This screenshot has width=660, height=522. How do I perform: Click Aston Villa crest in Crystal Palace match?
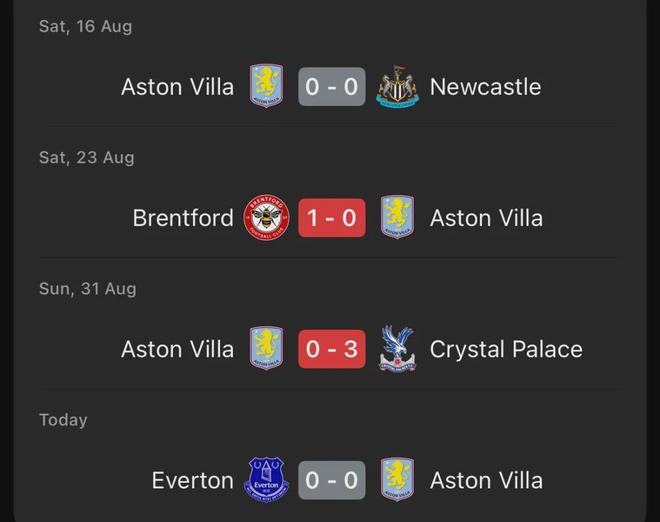pyautogui.click(x=266, y=349)
